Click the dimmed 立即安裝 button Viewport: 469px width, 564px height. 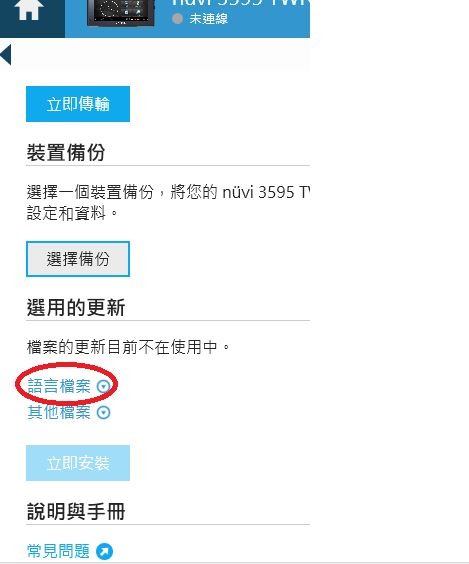pyautogui.click(x=78, y=463)
